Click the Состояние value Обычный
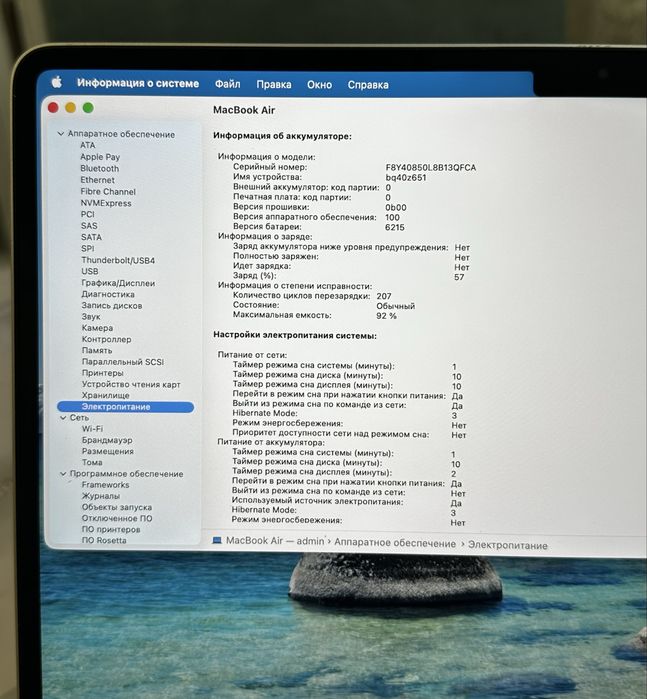 (x=396, y=306)
